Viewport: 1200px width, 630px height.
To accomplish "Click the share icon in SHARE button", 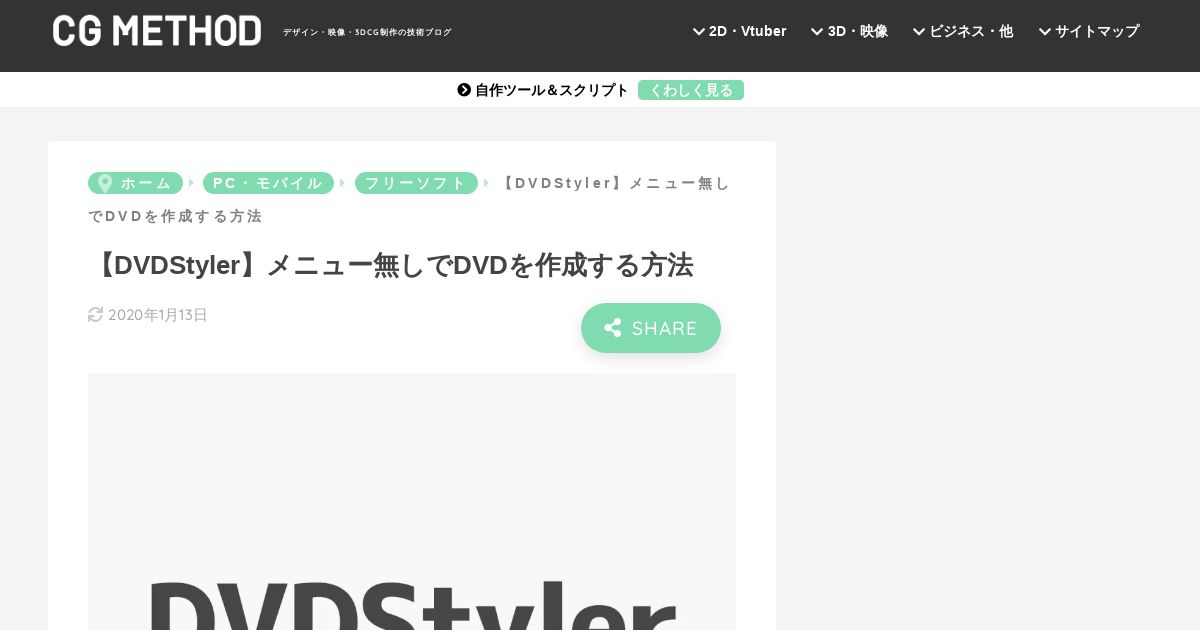I will [613, 328].
